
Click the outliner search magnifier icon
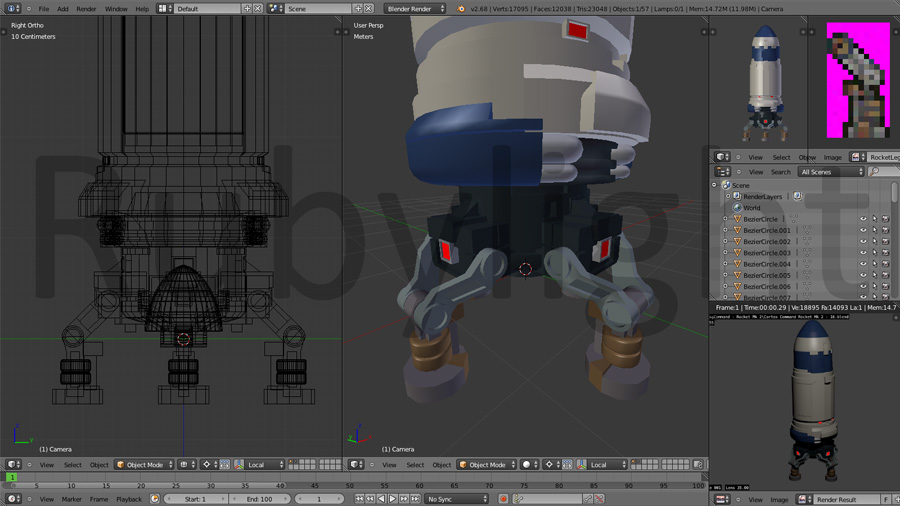tap(875, 172)
